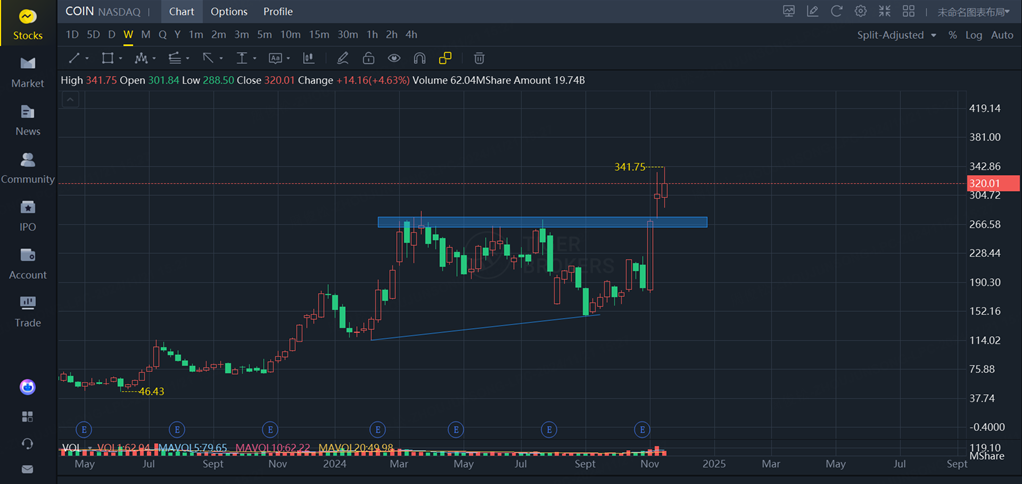Open Account from the sidebar
Viewport: 1022px width, 484px height.
27,263
